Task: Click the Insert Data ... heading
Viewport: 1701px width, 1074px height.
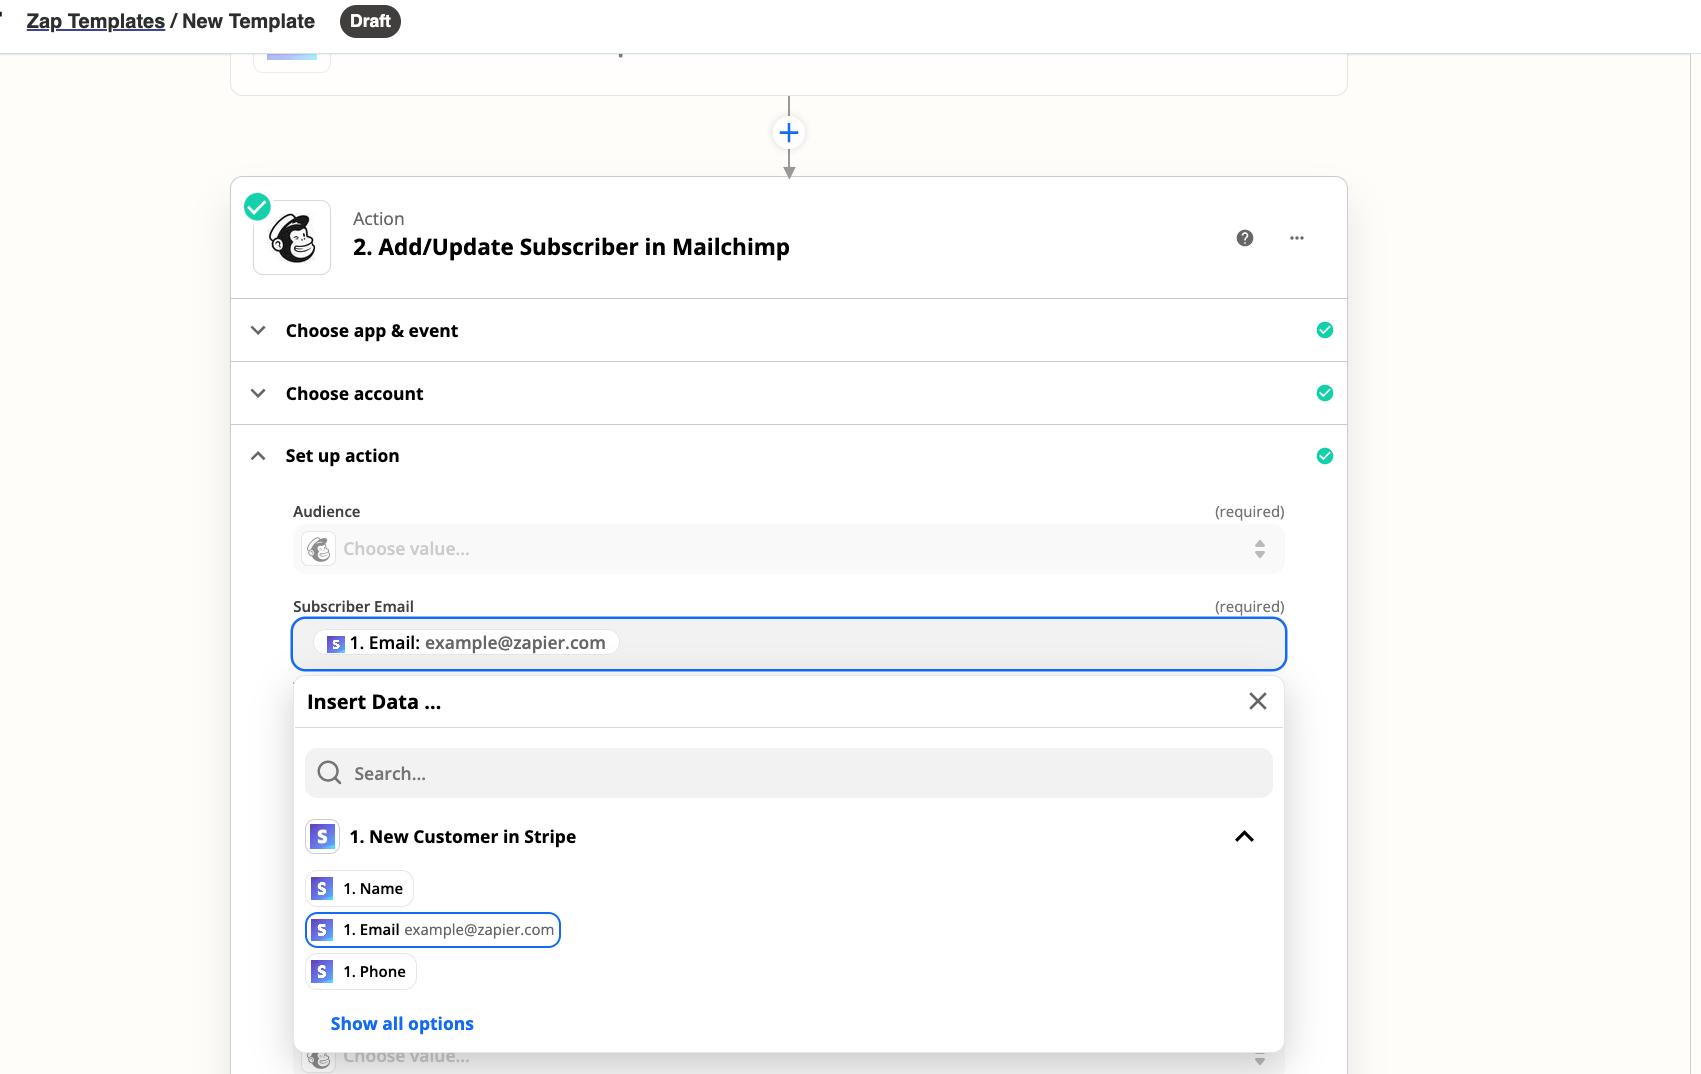Action: coord(374,702)
